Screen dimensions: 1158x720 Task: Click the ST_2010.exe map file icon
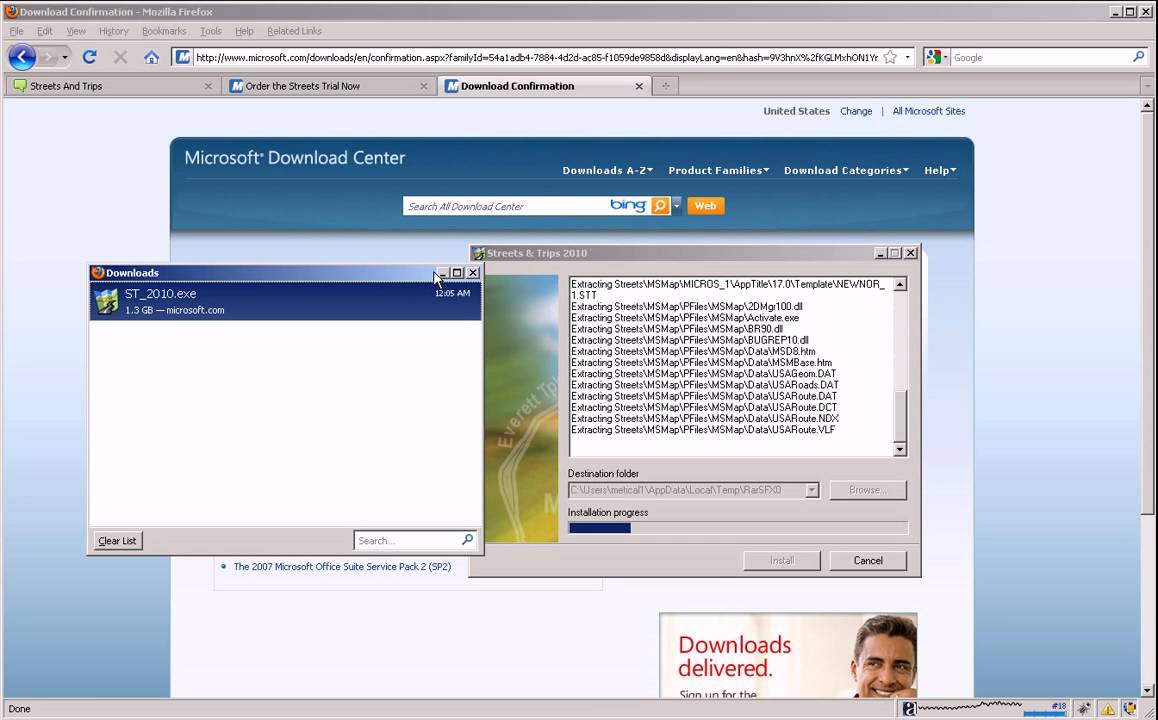coord(106,301)
